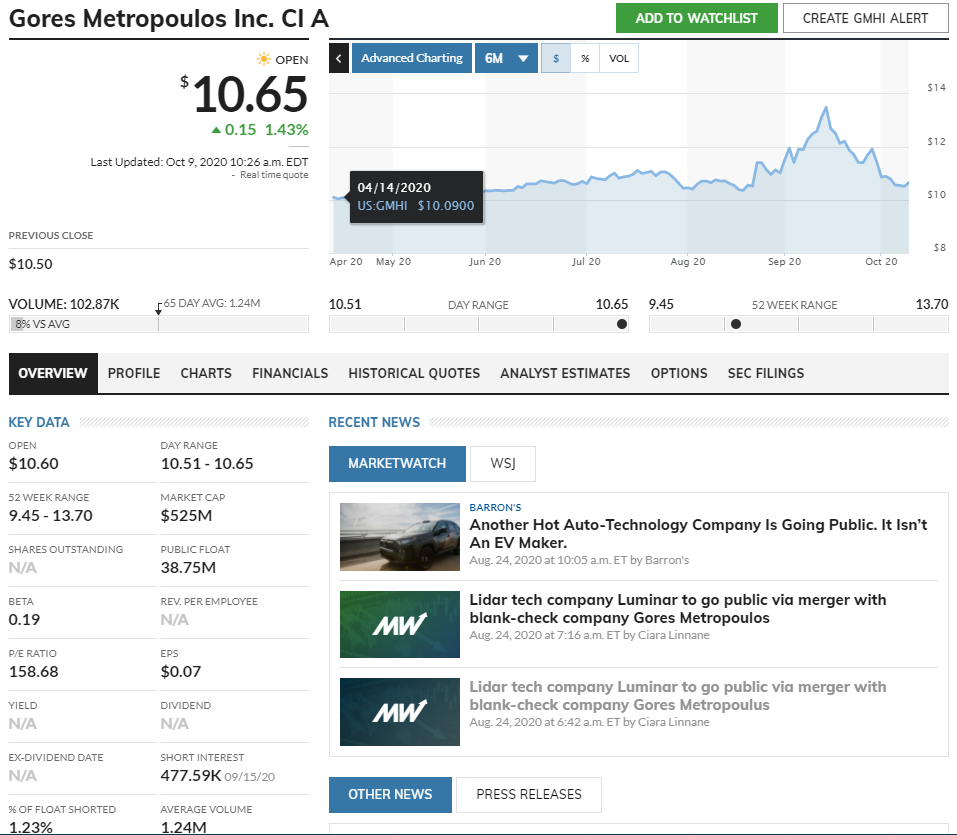The height and width of the screenshot is (835, 957).
Task: Open thumbnail for 7:16 a.m. Luminar article
Action: pyautogui.click(x=400, y=624)
